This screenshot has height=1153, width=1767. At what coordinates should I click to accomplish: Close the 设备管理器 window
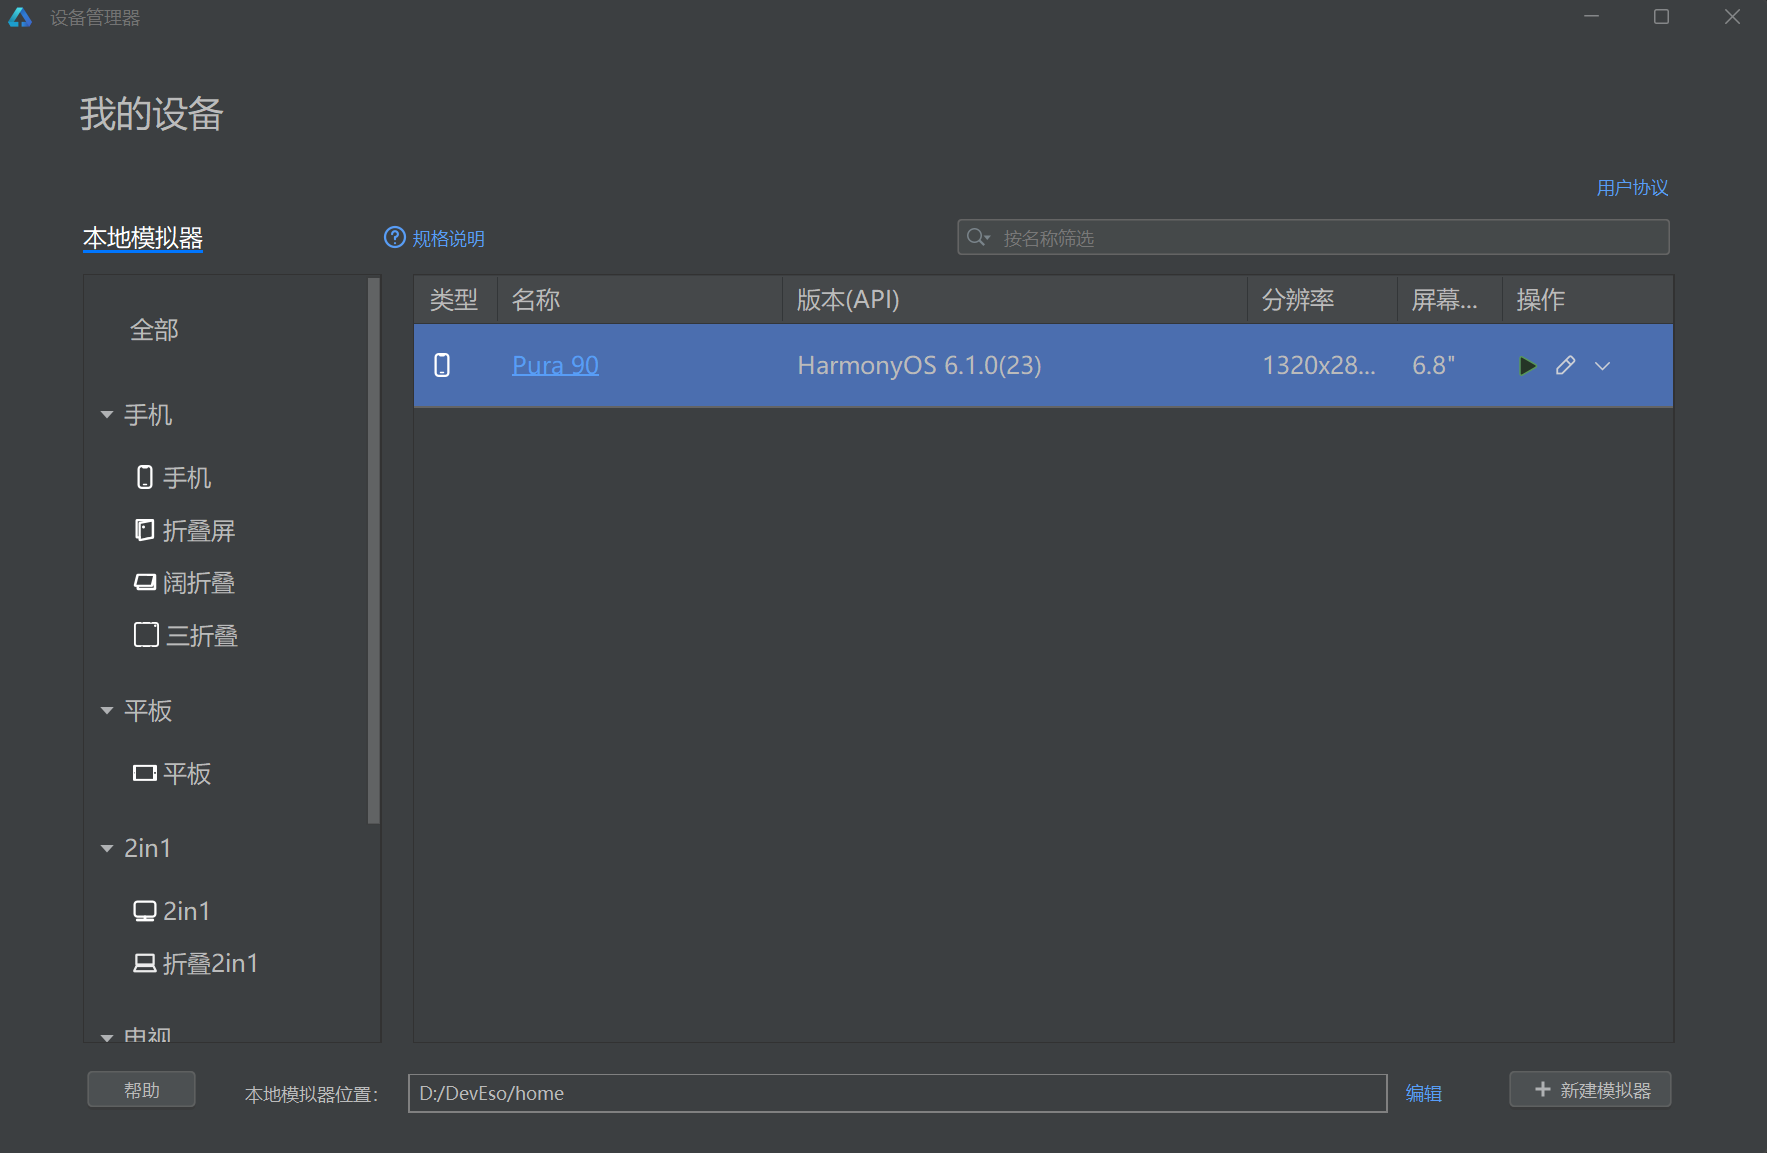pos(1732,17)
